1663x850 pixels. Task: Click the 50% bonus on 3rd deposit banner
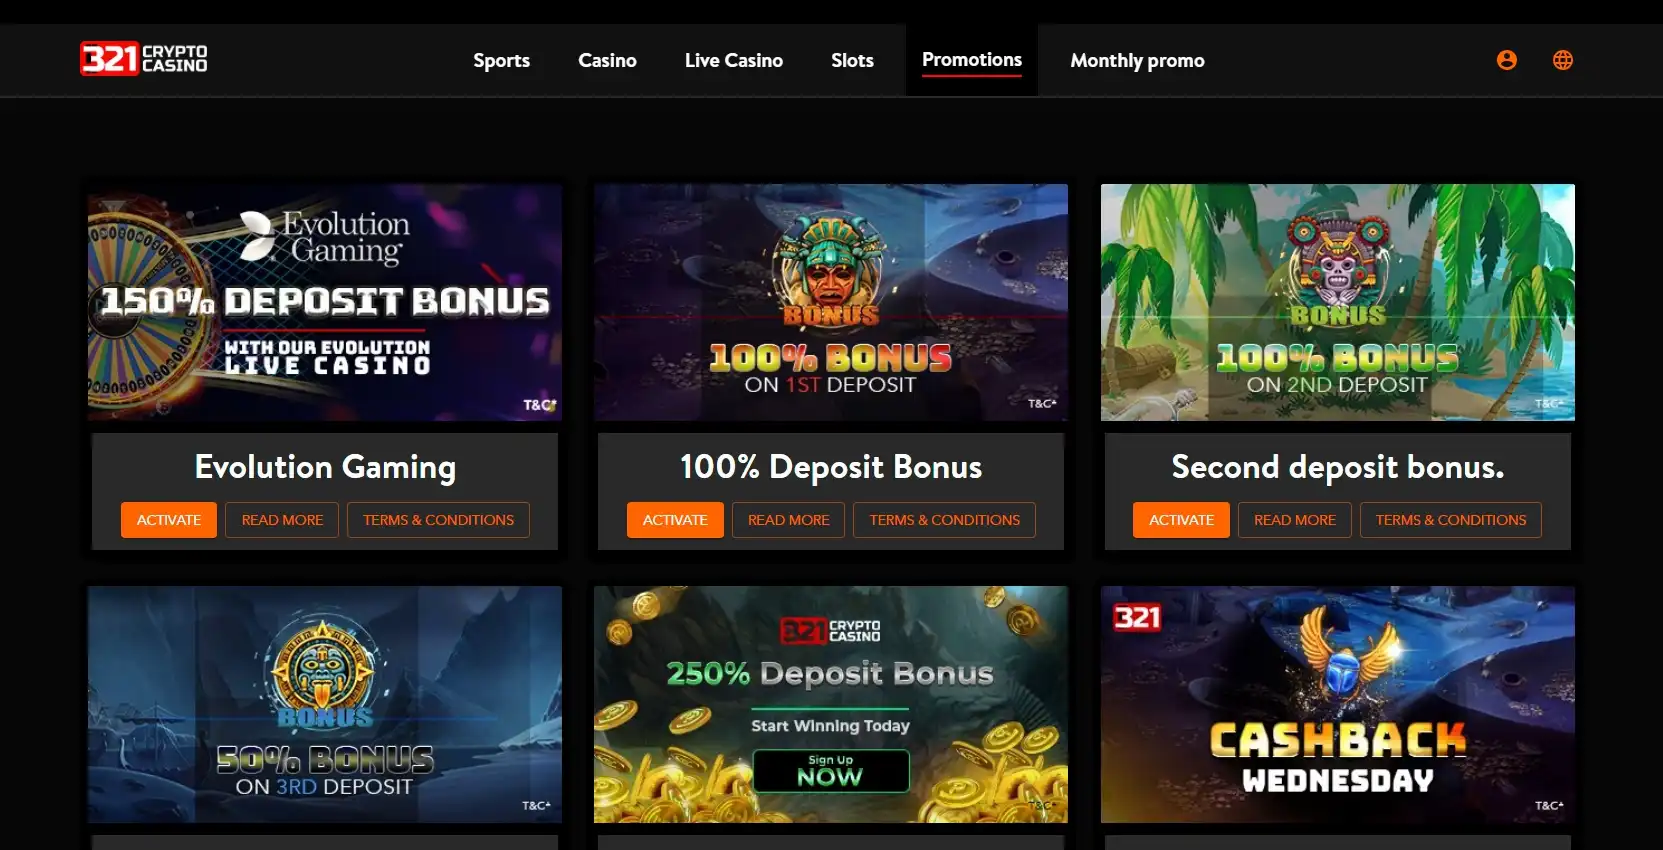[x=325, y=704]
